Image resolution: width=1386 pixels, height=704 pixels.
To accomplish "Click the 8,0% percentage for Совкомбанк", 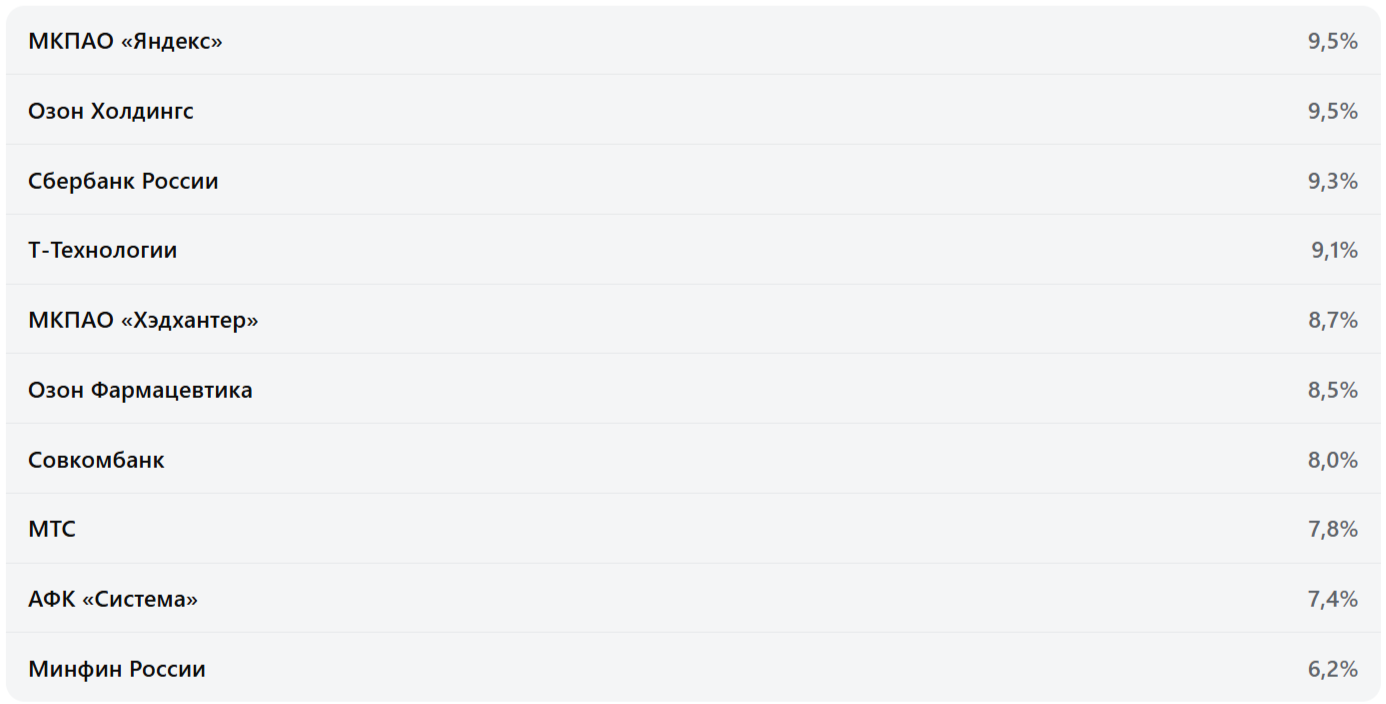I will point(1332,460).
